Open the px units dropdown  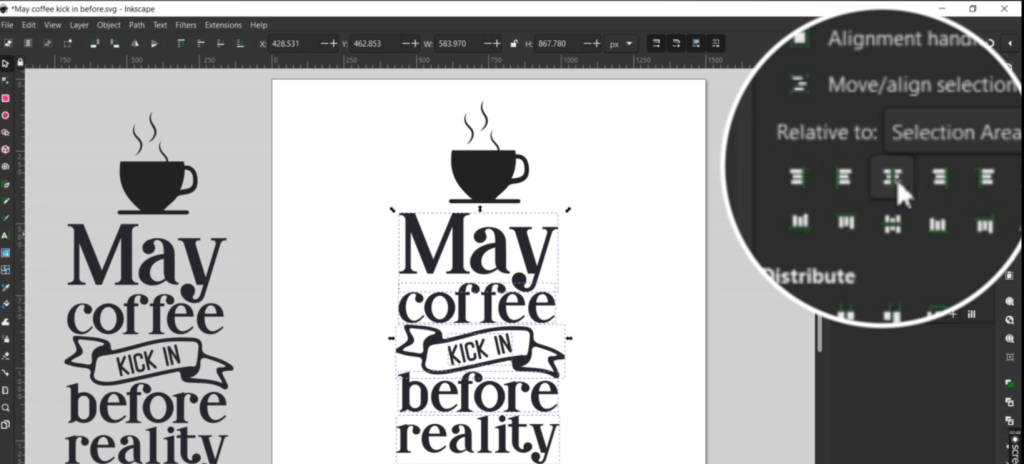tap(623, 44)
